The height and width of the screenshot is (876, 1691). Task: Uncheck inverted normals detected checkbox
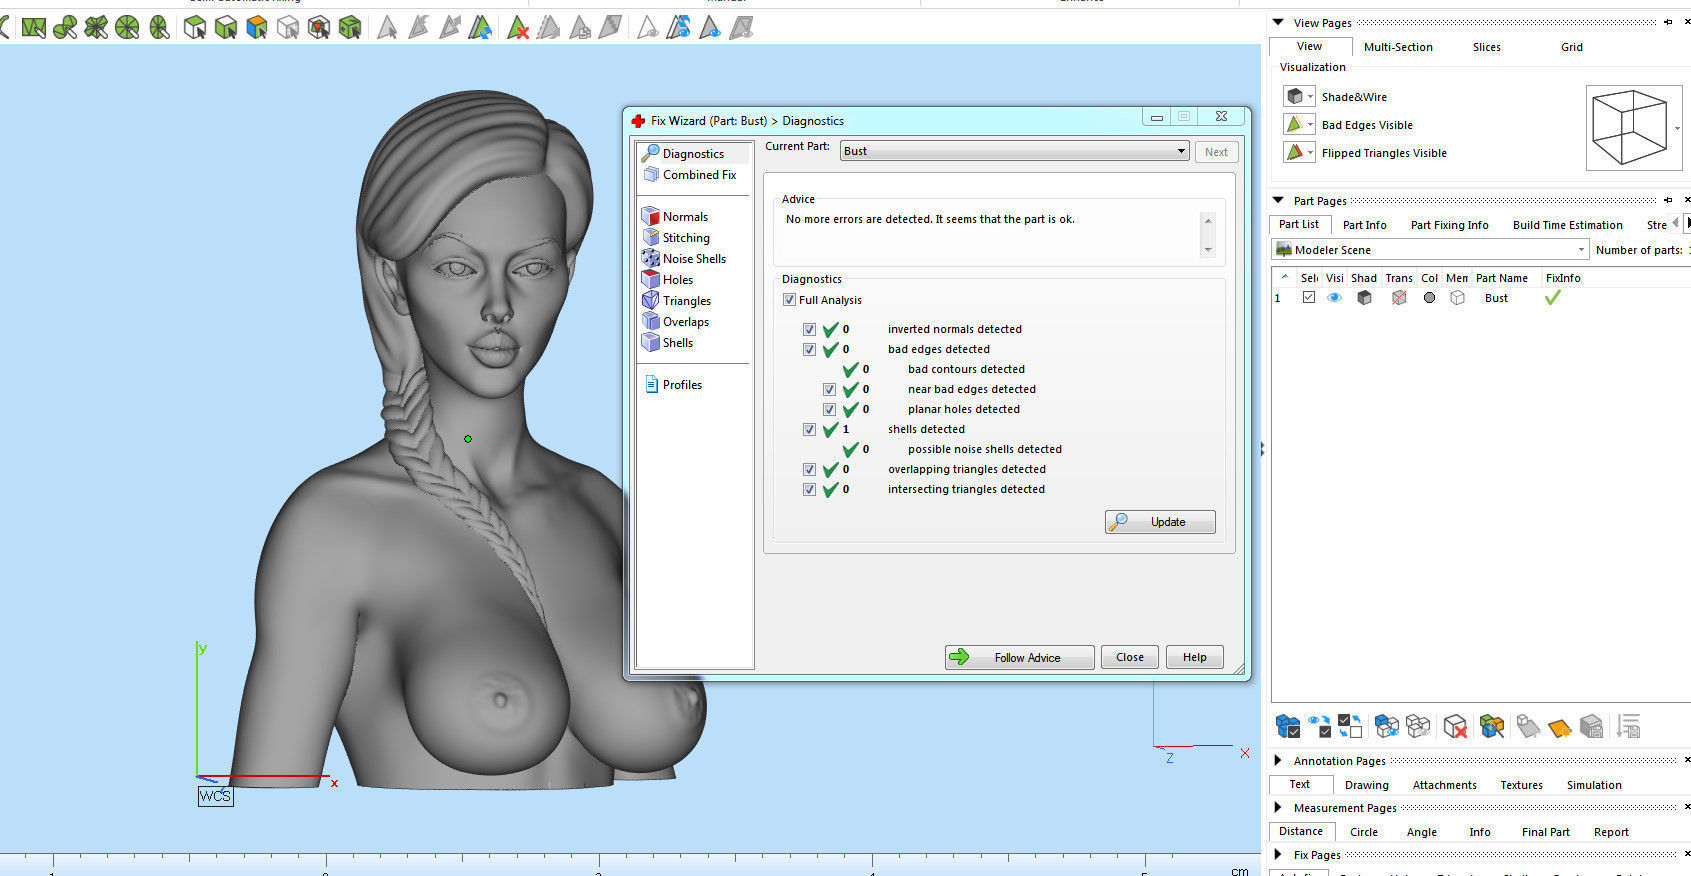(x=809, y=329)
